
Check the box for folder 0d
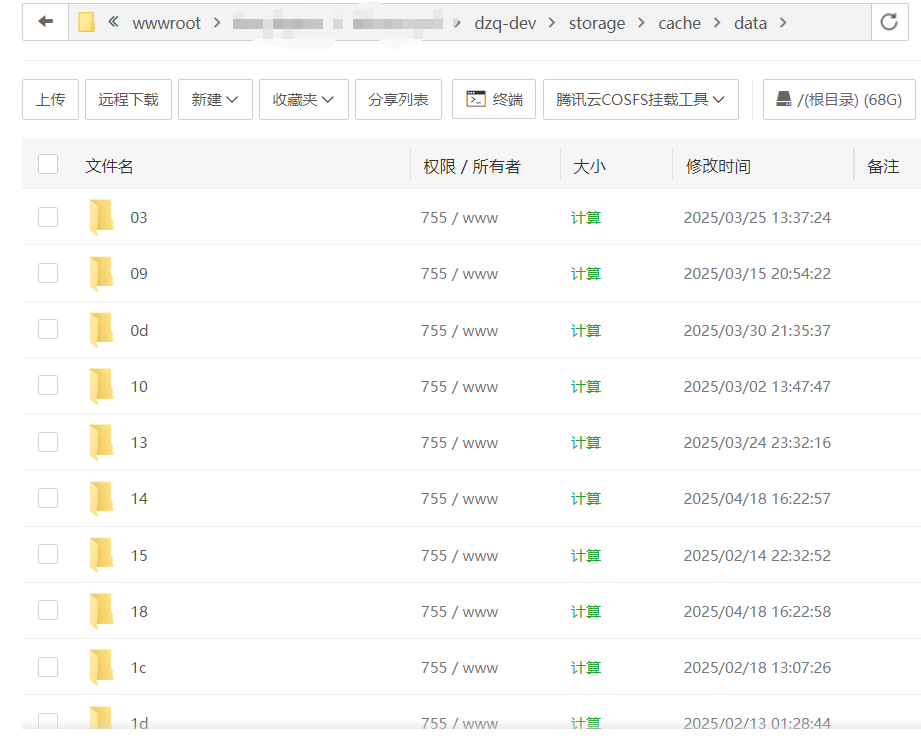[48, 330]
